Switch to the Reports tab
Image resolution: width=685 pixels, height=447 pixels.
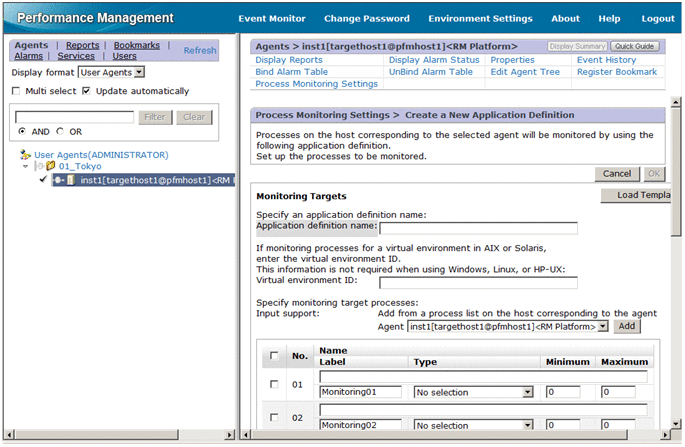click(x=83, y=45)
